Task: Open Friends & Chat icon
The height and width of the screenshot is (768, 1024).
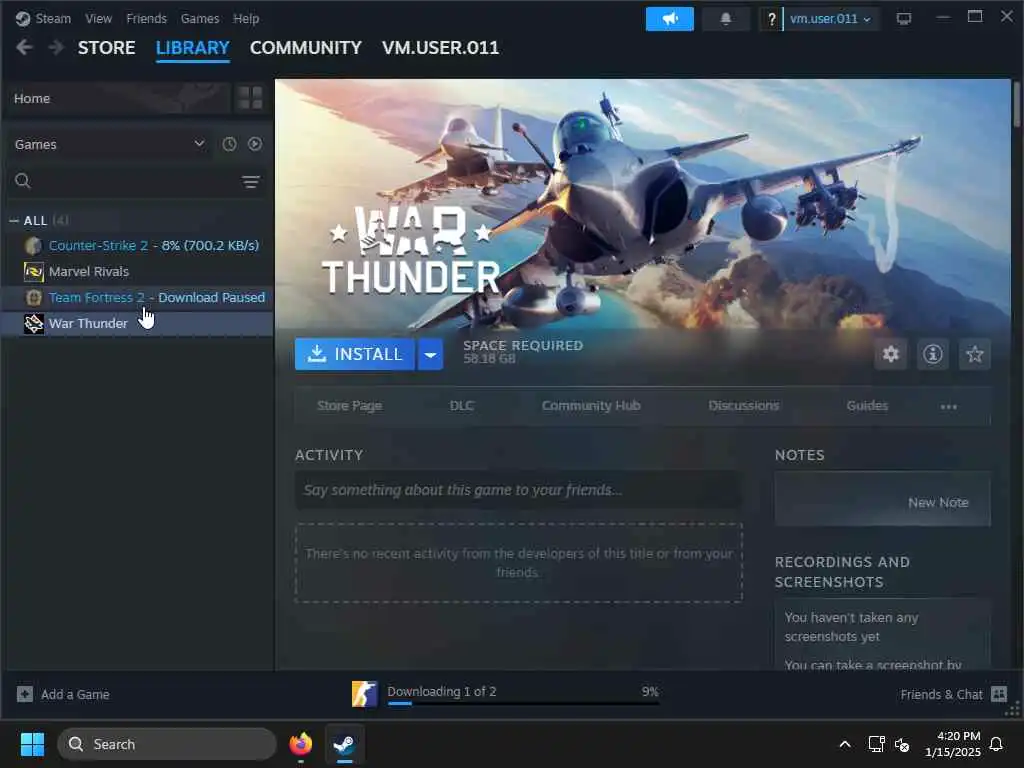Action: tap(999, 694)
